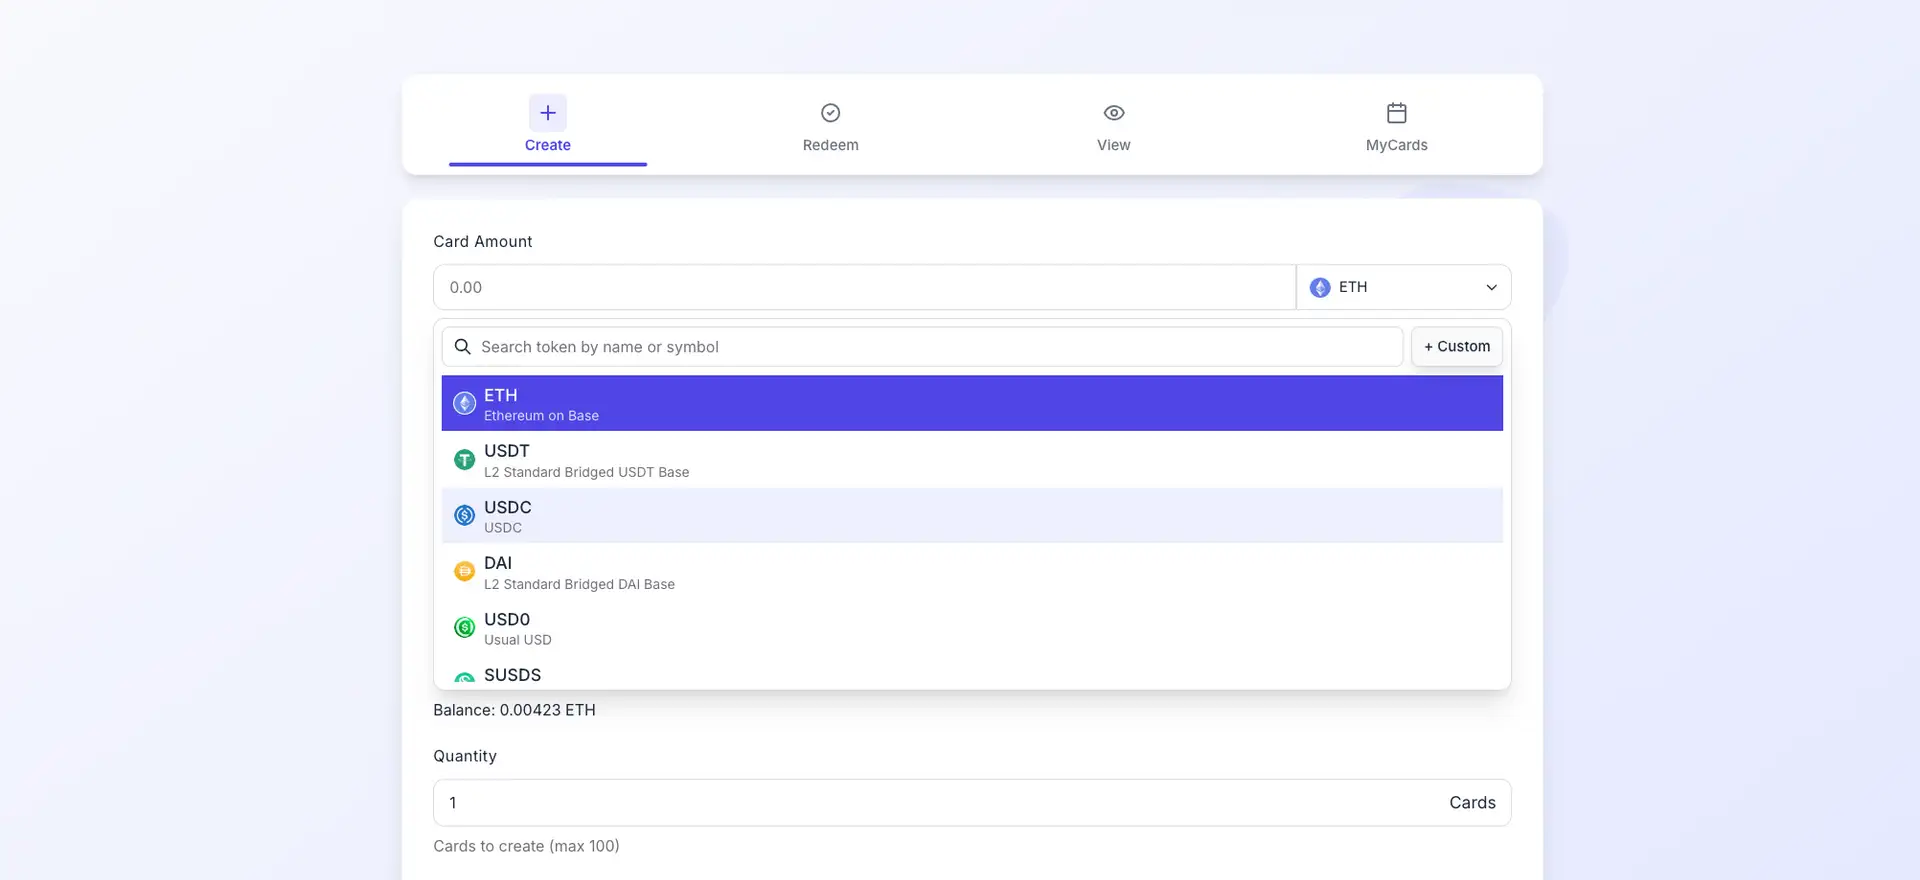The height and width of the screenshot is (880, 1920).
Task: Click the Ethereum logo in the selected ETH row
Action: tap(464, 403)
